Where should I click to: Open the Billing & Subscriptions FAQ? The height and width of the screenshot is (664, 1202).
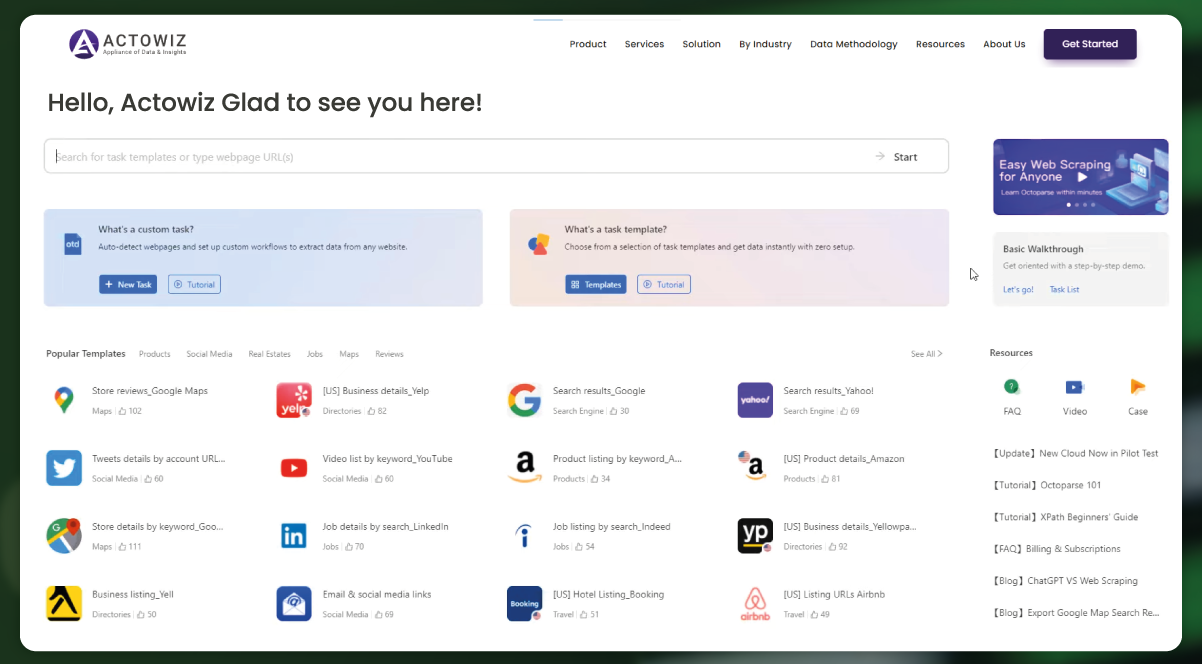(1056, 549)
